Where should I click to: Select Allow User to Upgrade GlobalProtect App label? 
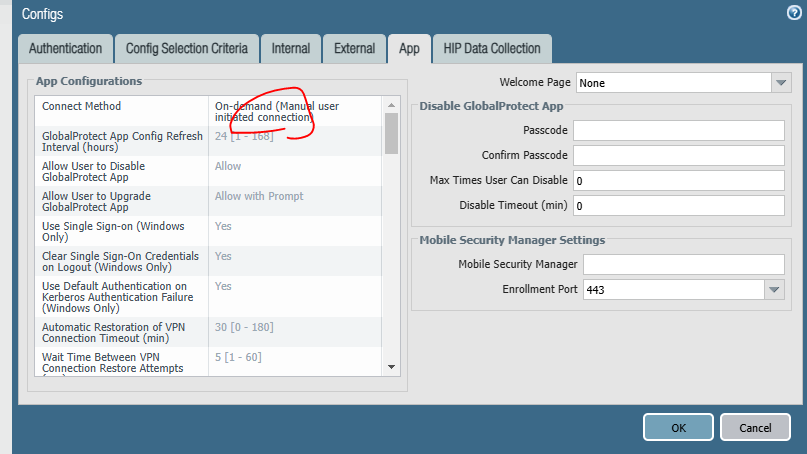click(x=96, y=201)
